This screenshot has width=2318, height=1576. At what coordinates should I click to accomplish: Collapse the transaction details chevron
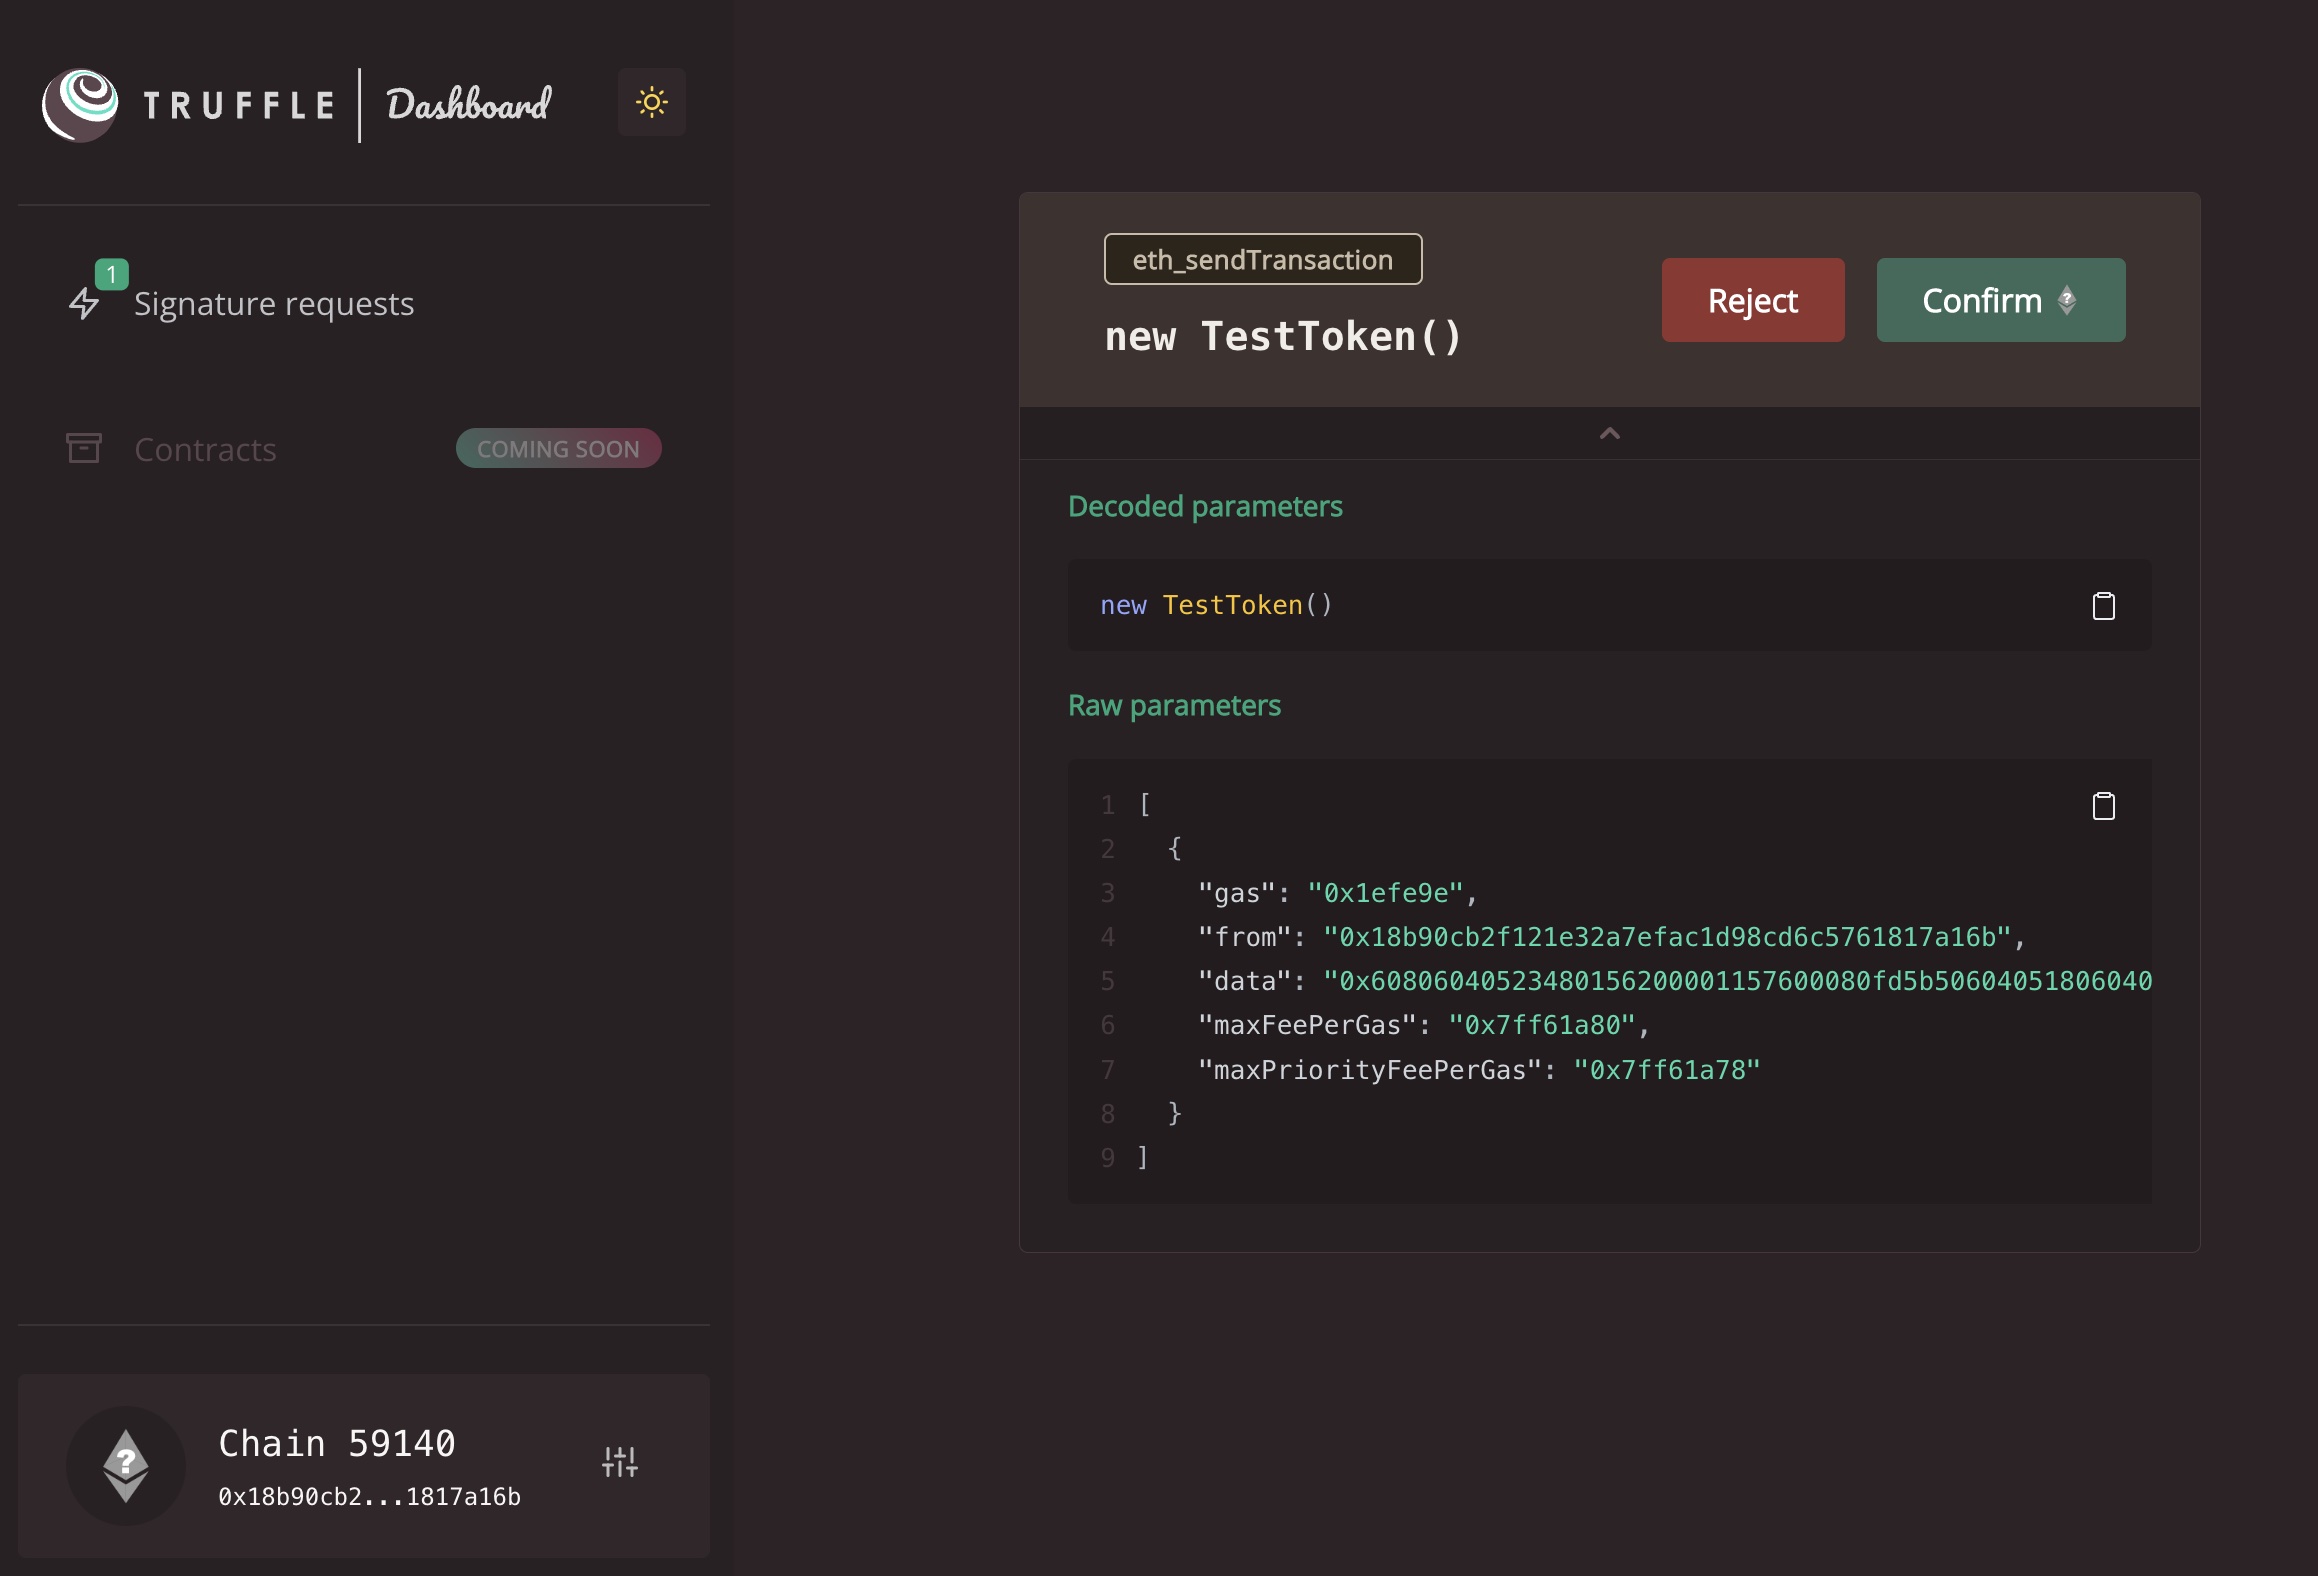tap(1609, 433)
